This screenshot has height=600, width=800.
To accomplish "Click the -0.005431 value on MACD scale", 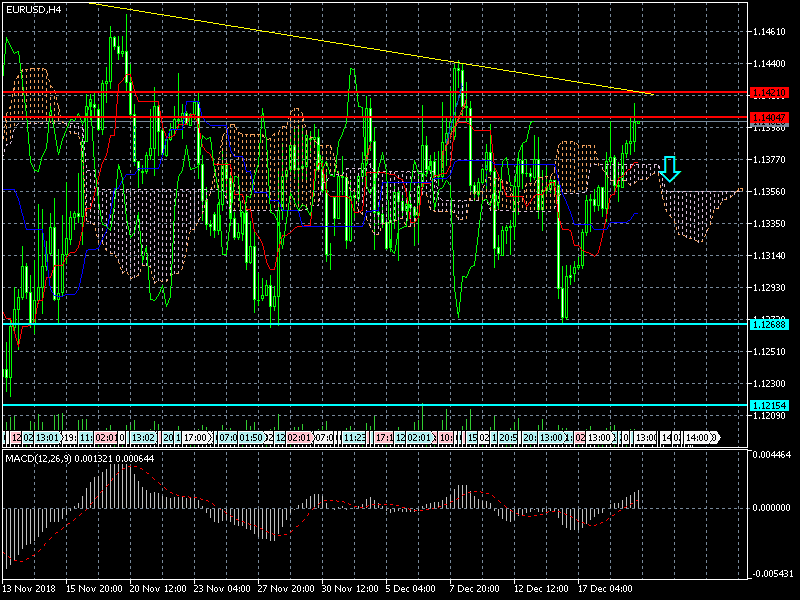I will (x=770, y=573).
